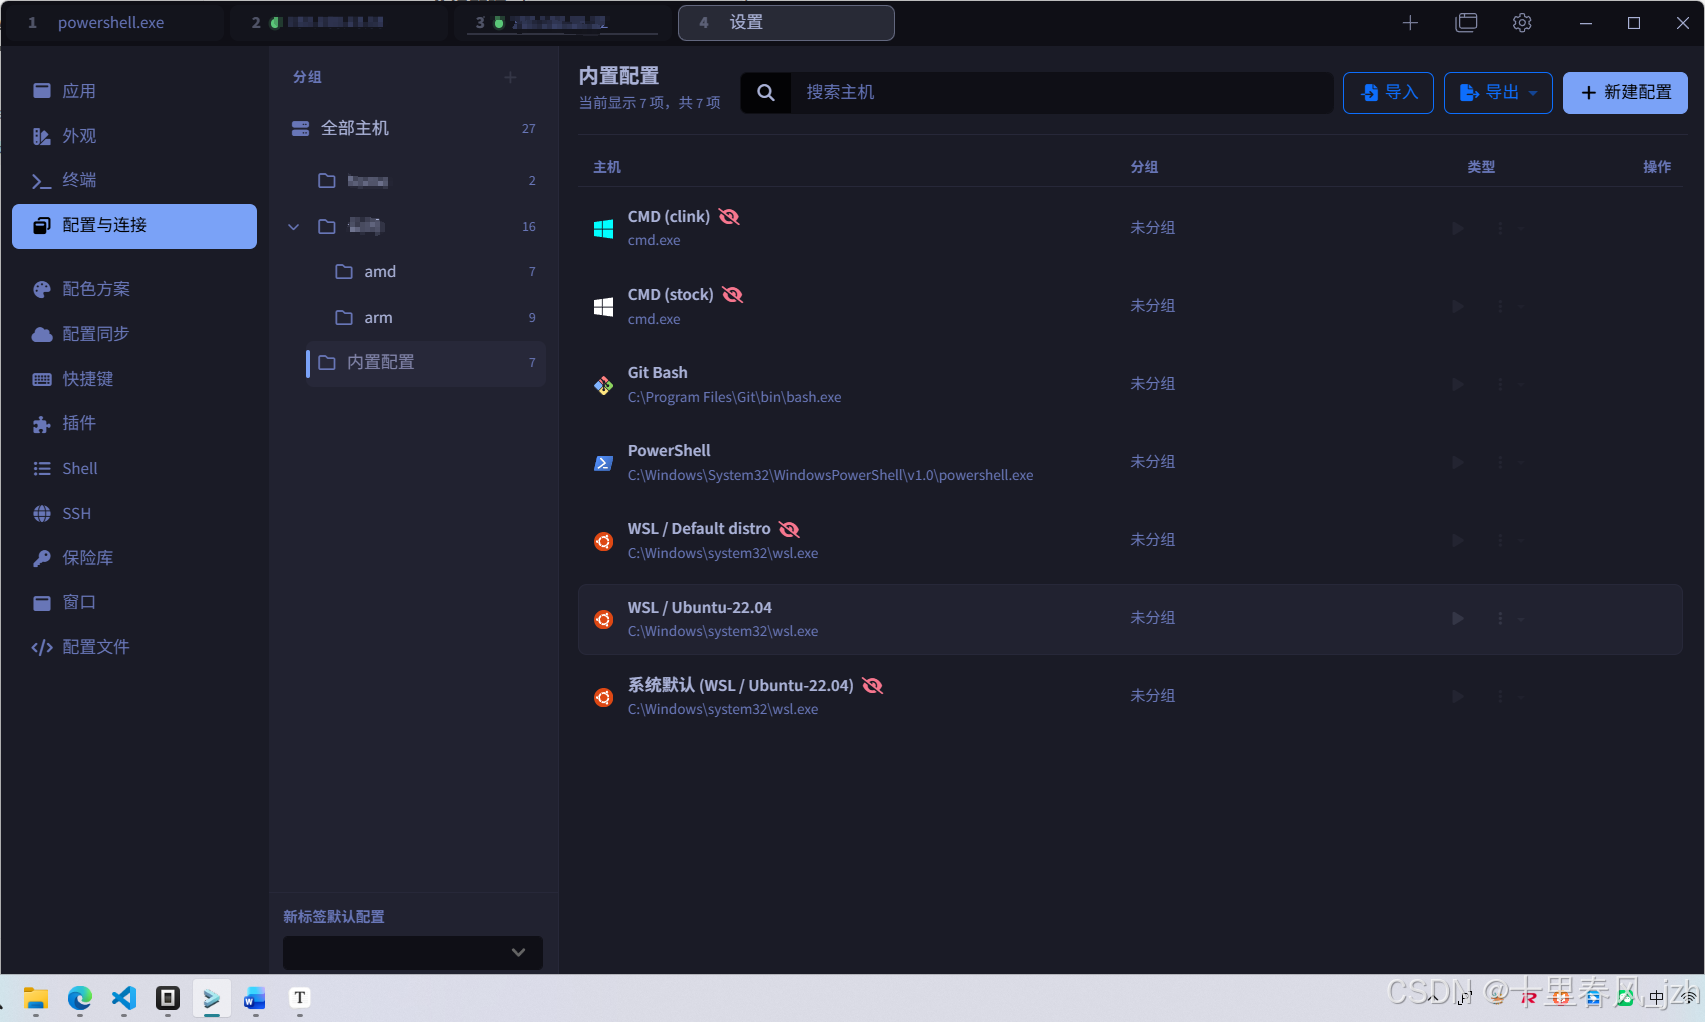Toggle visibility eye icon for CMD (stock)
Image resolution: width=1705 pixels, height=1022 pixels.
[733, 295]
